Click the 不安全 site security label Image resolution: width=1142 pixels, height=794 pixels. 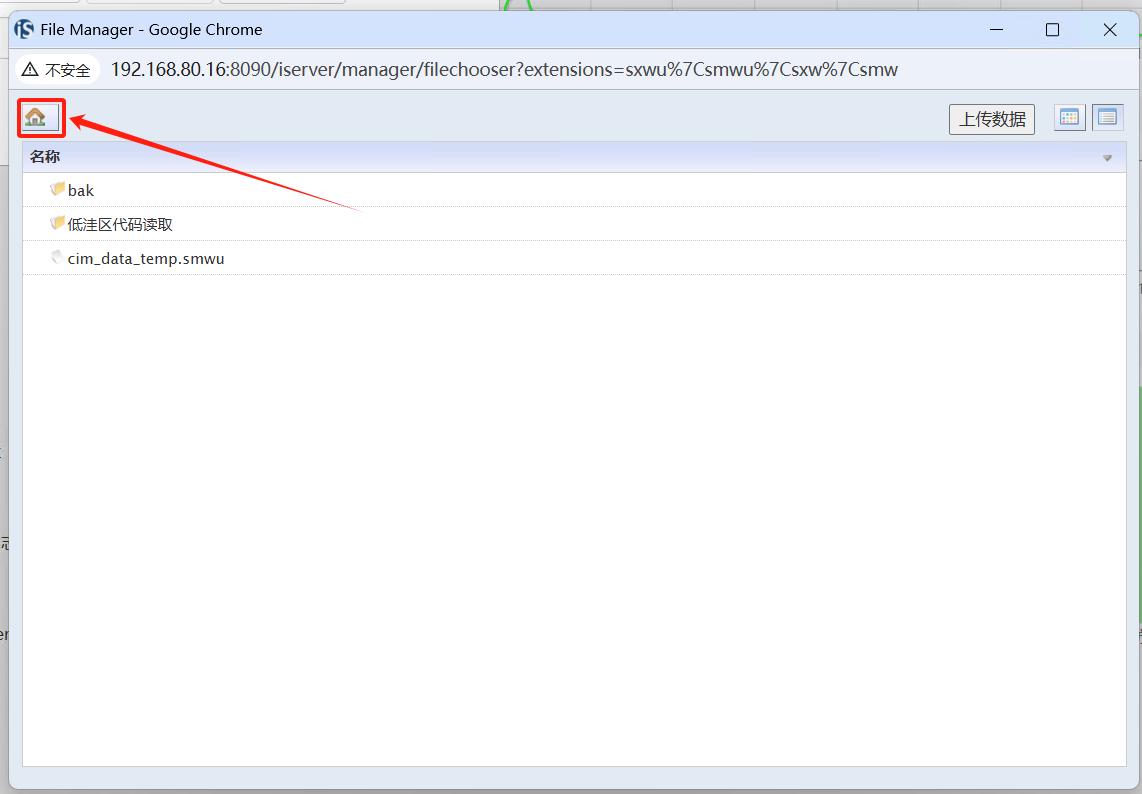[68, 70]
